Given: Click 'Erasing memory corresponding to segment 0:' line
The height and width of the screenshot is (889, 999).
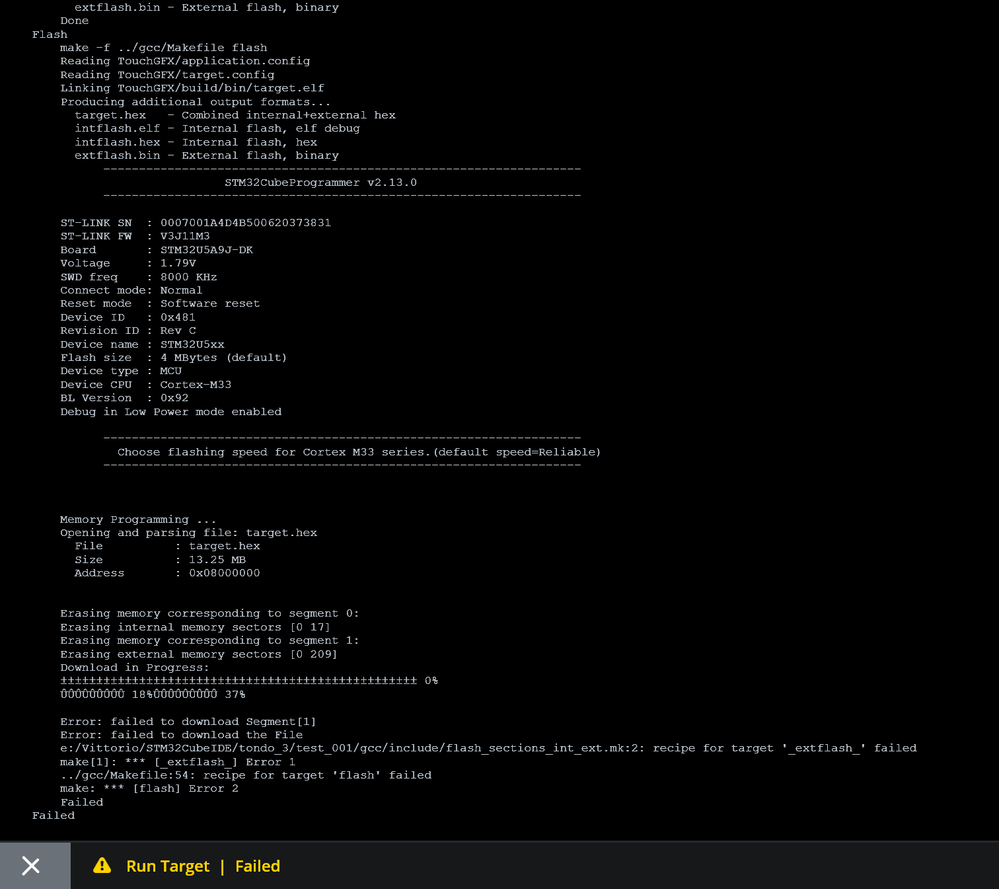Looking at the screenshot, I should pos(210,614).
